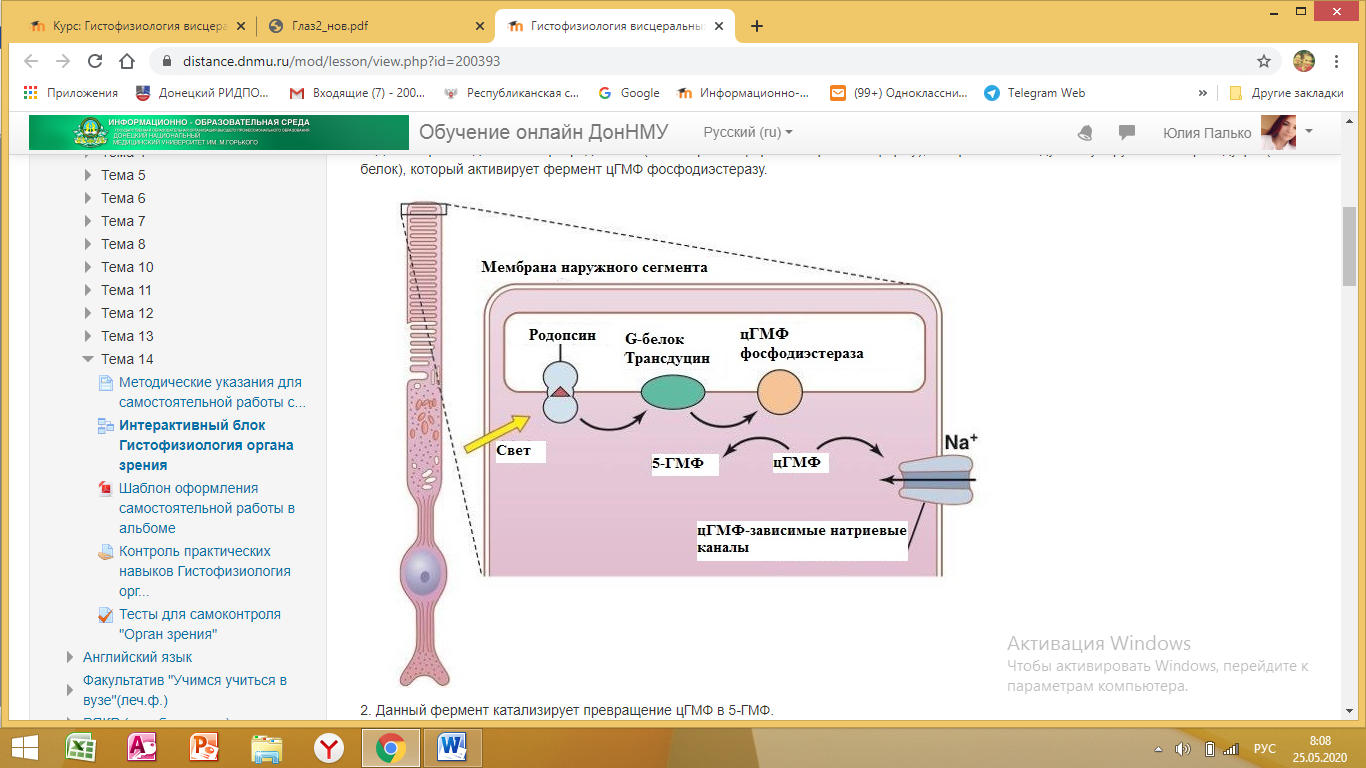Collapse the Тема 14 section
This screenshot has width=1366, height=768.
point(89,359)
